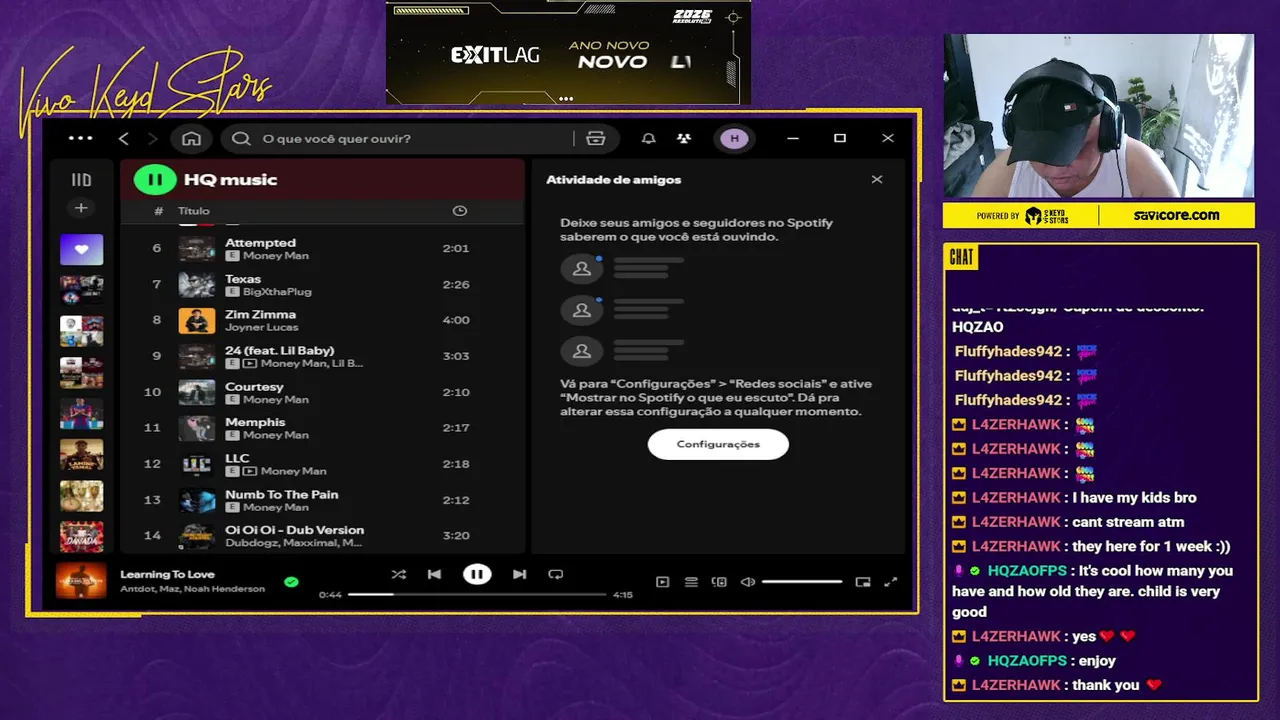The width and height of the screenshot is (1280, 720).
Task: Click 'Fluffyhades942' top chat username
Action: coord(1008,351)
